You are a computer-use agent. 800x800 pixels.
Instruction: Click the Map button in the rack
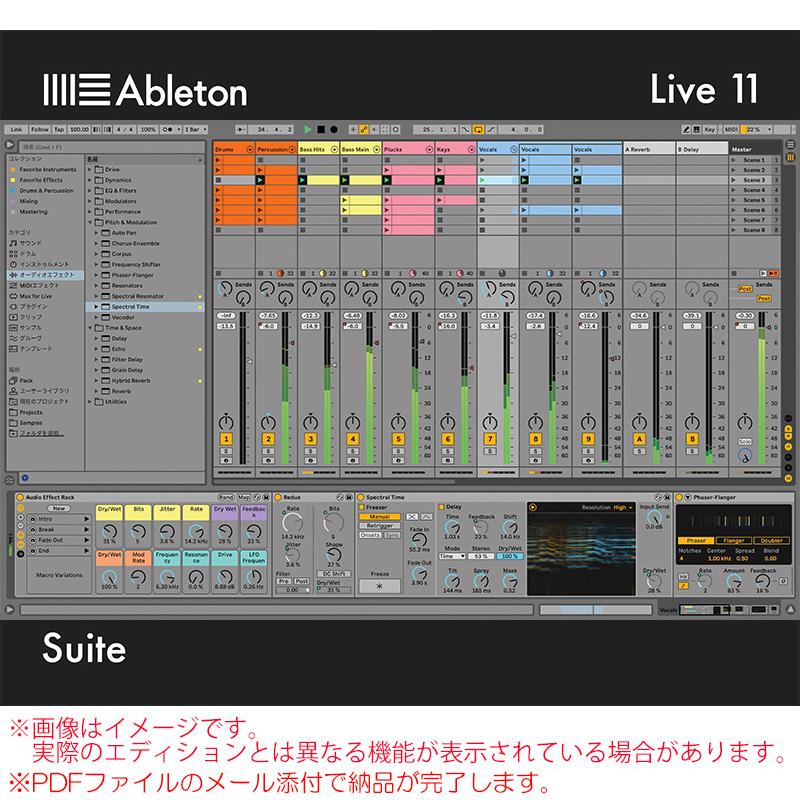point(244,497)
